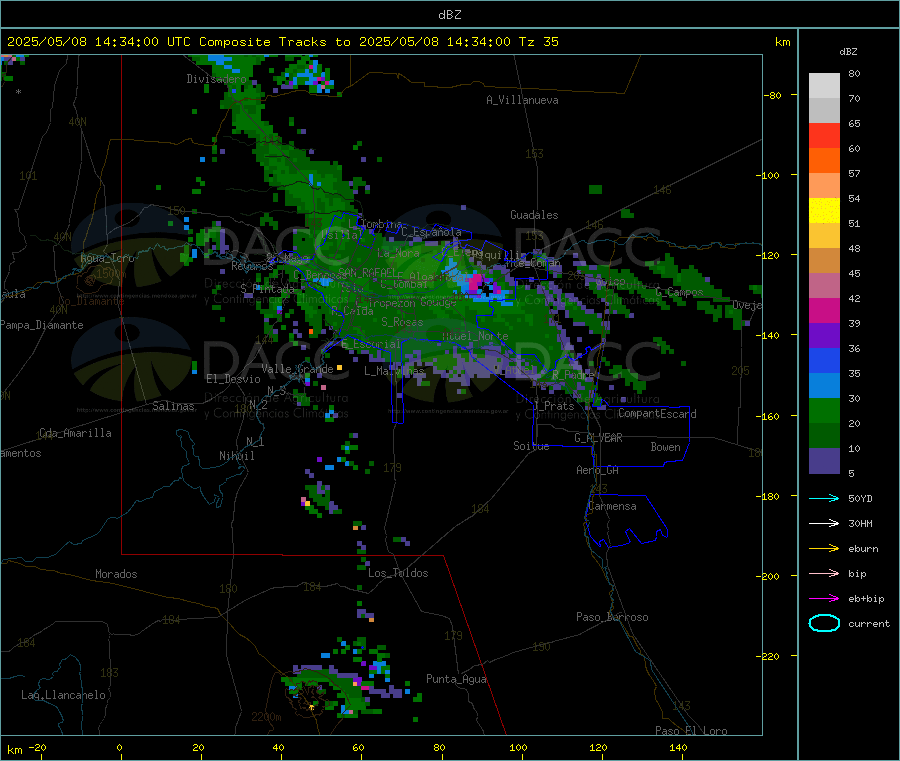Click the Aero_GA place label
The image size is (900, 761).
pos(597,470)
